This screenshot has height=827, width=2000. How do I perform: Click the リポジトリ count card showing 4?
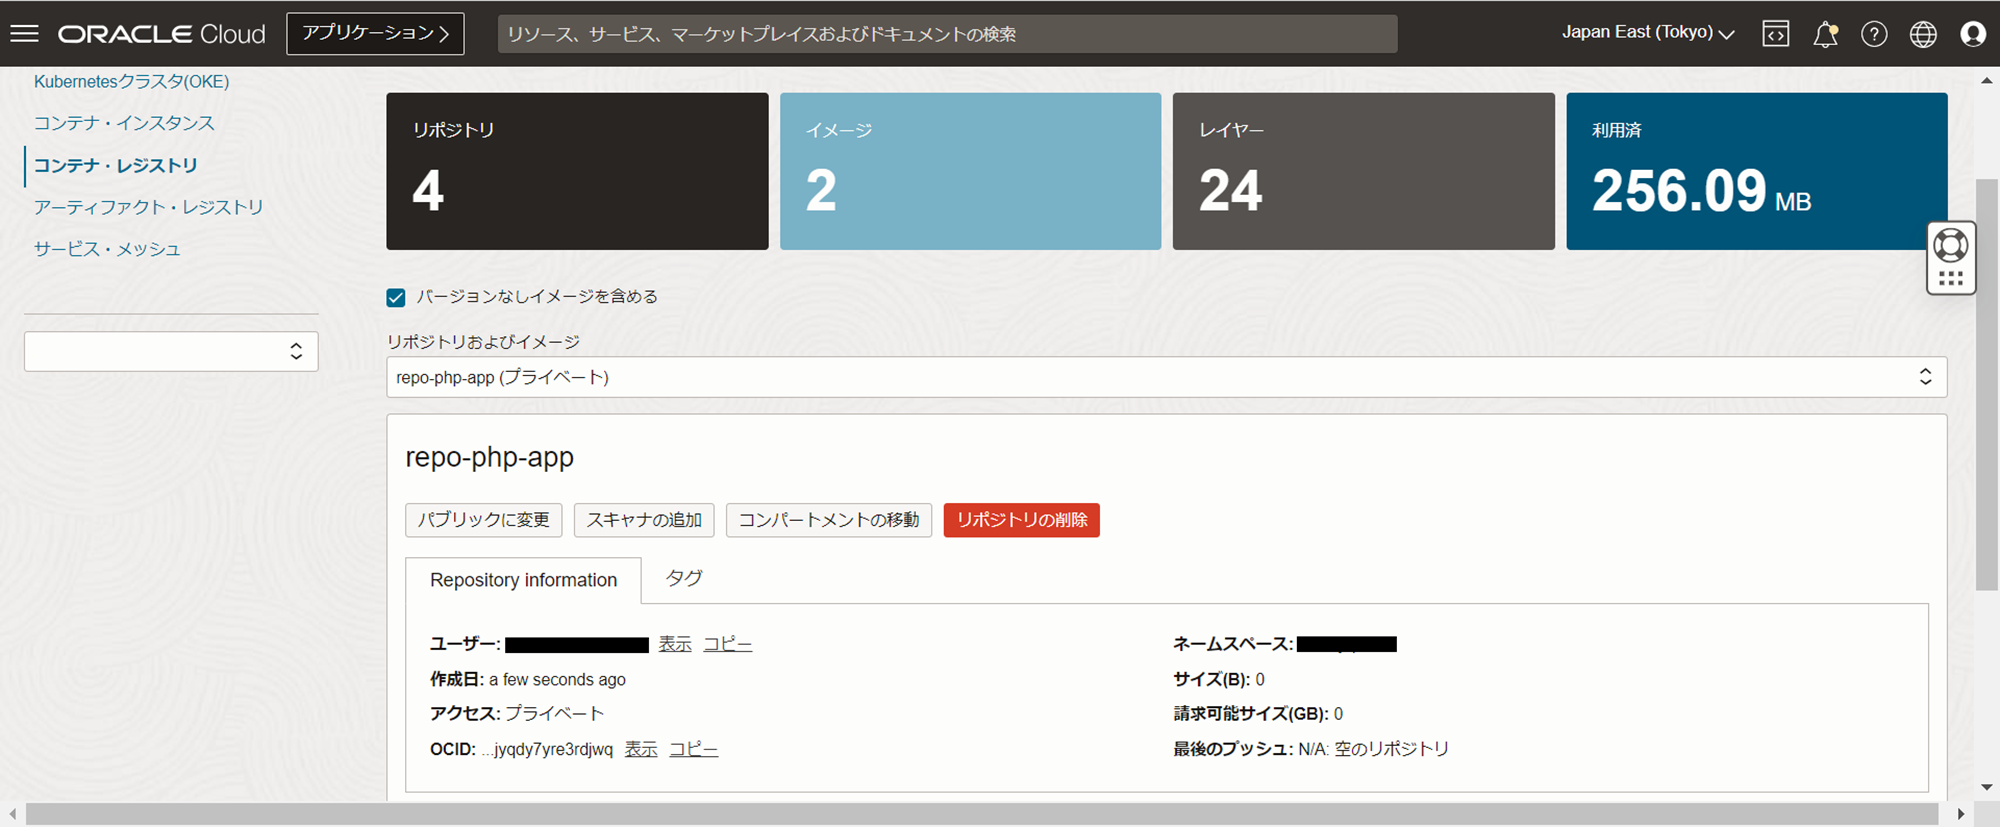(x=577, y=171)
